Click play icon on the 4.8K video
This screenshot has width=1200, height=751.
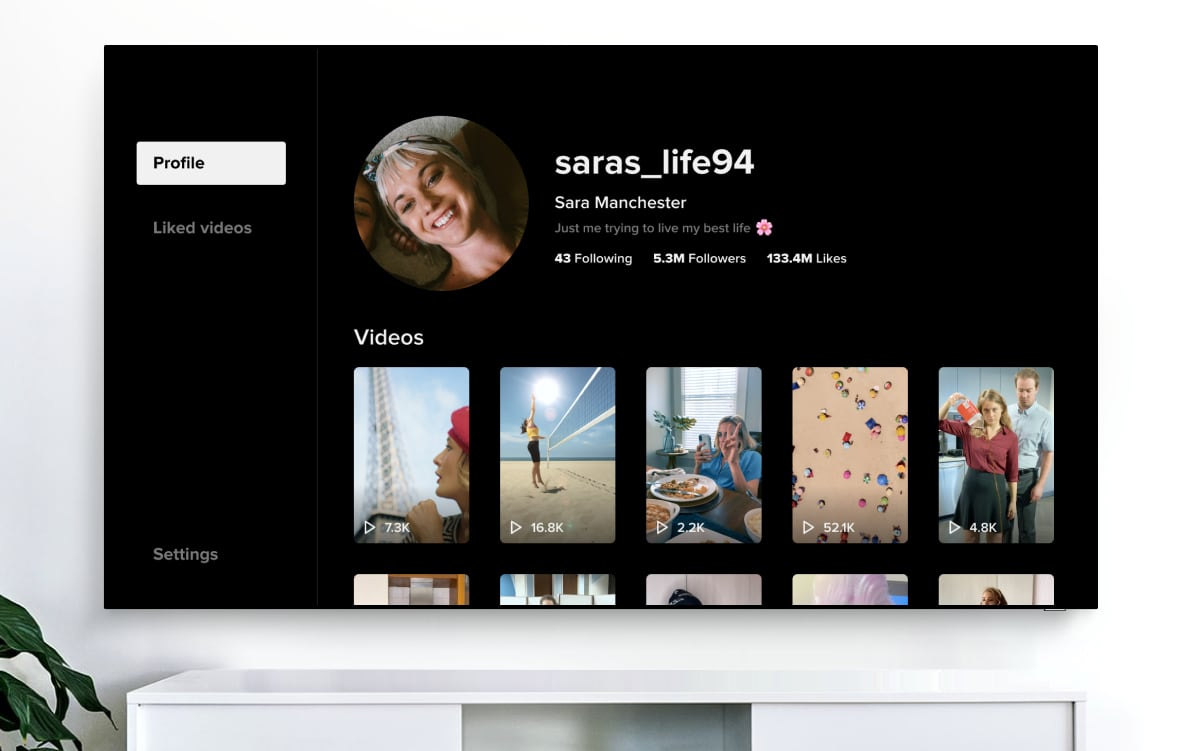pos(954,527)
